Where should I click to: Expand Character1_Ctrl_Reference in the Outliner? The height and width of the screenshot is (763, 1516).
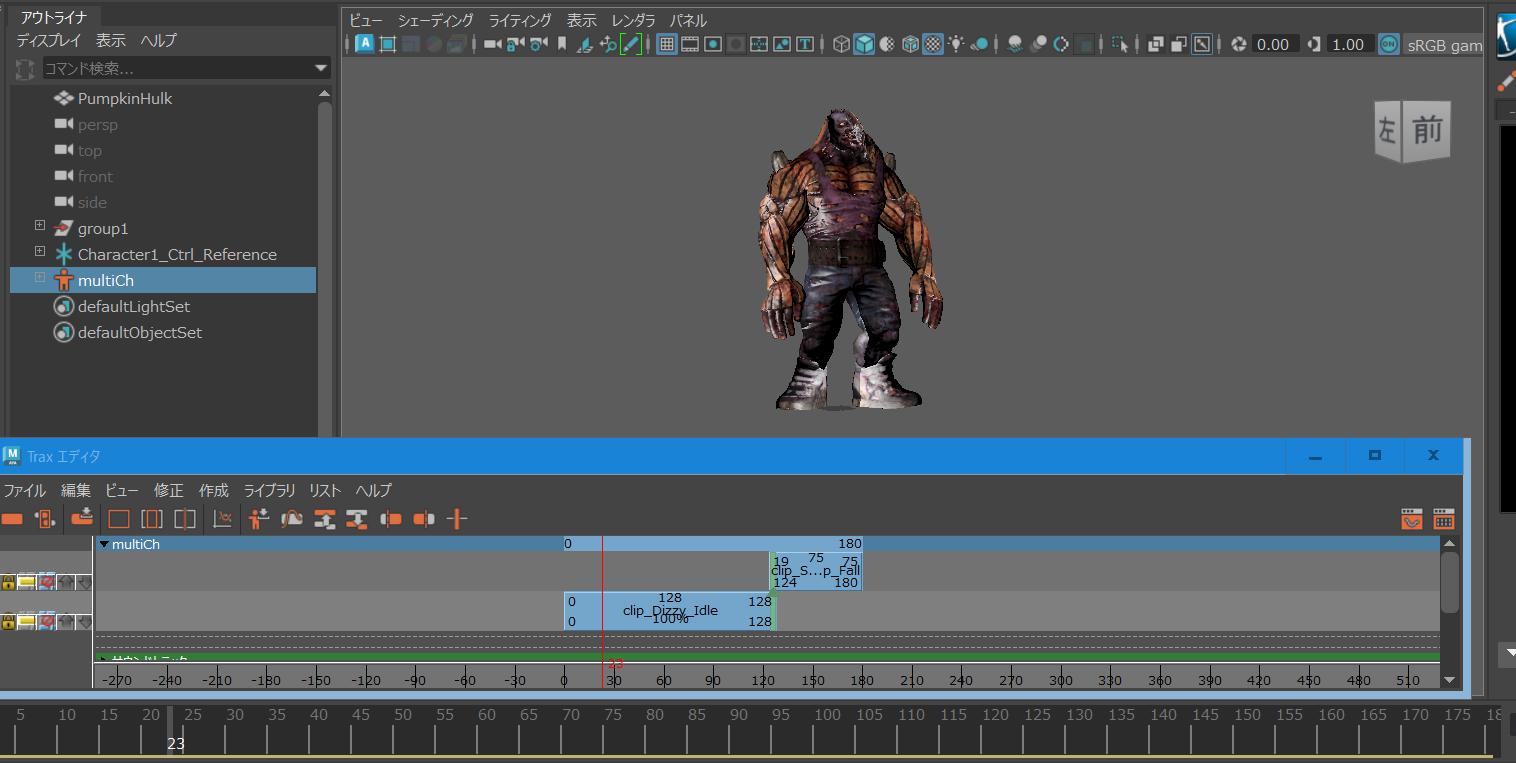40,252
